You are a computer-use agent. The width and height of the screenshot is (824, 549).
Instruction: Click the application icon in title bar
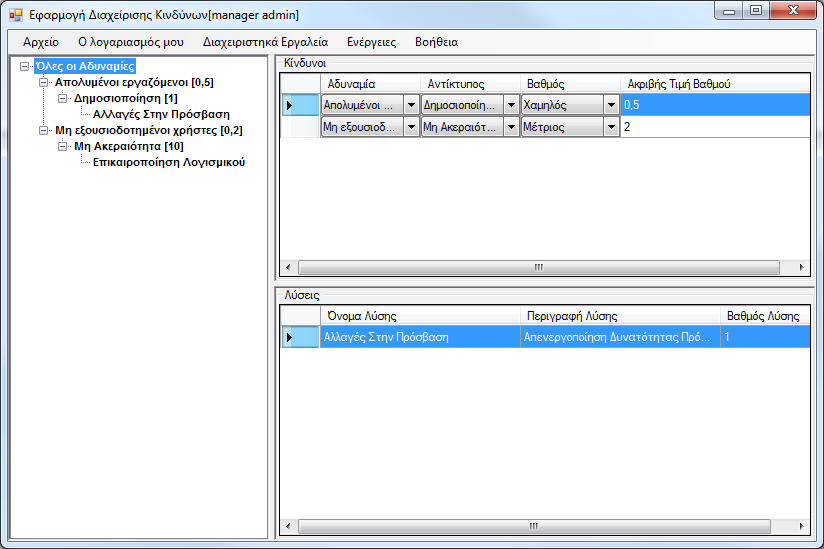[x=16, y=15]
